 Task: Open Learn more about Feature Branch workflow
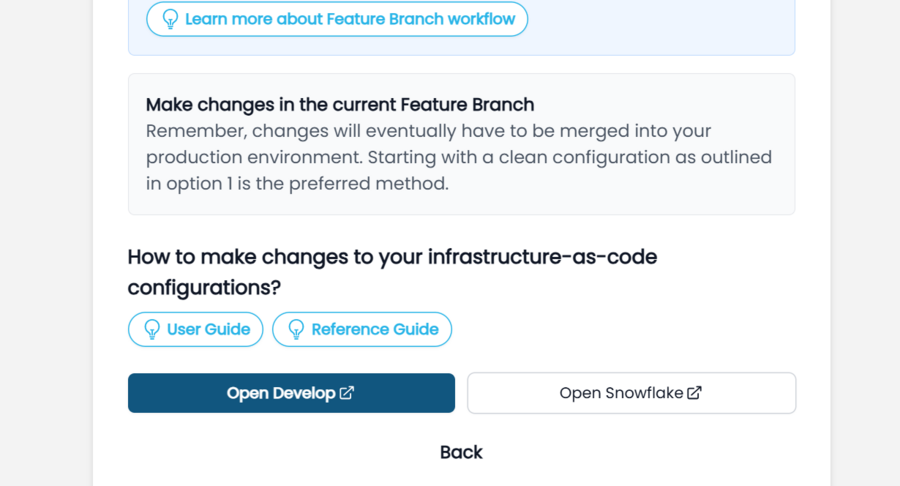tap(337, 19)
